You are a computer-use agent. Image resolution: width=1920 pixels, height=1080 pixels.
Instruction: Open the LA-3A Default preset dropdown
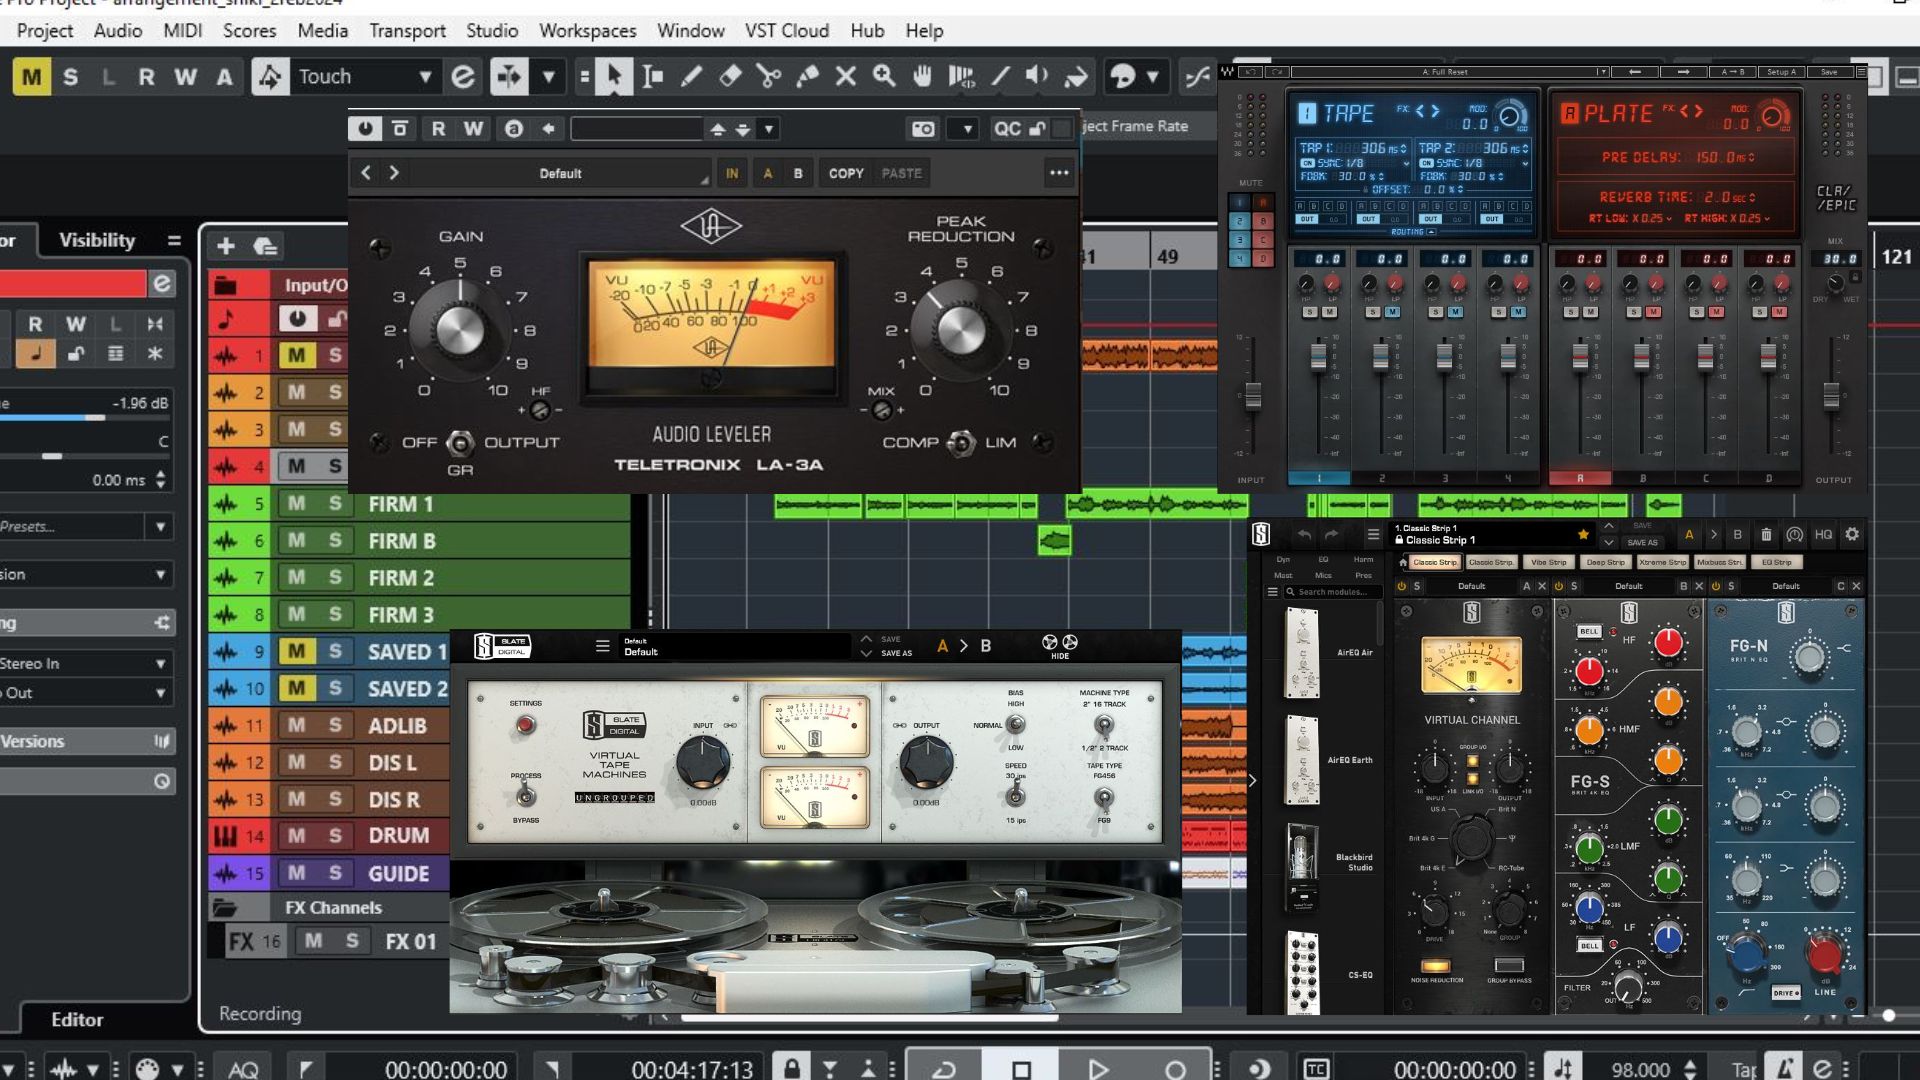coord(560,174)
